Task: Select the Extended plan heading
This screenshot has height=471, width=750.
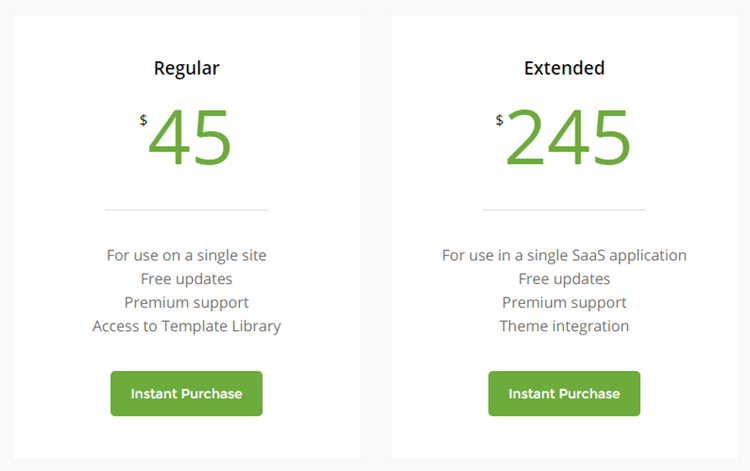Action: (564, 68)
